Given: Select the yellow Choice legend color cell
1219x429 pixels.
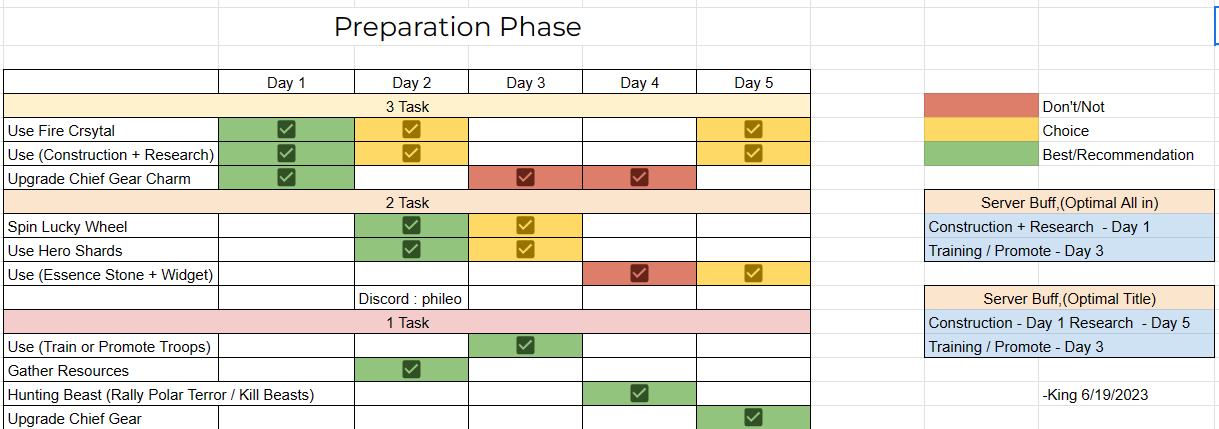Looking at the screenshot, I should tap(981, 130).
